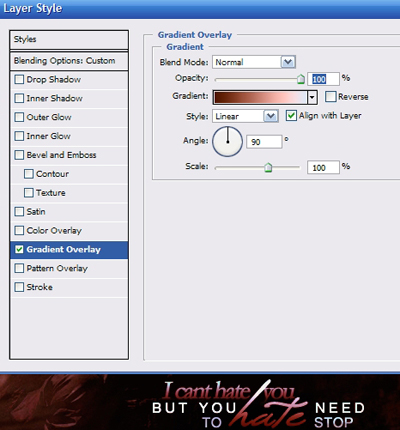Click the Opacity slider handle
The image size is (400, 430).
[301, 79]
